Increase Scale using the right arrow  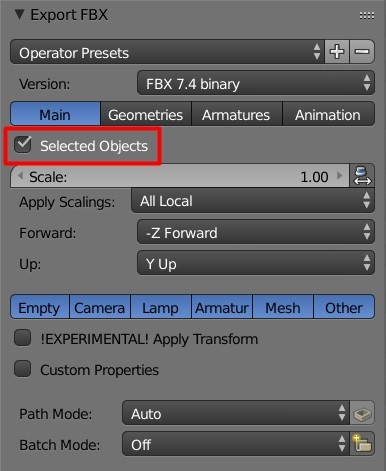click(x=340, y=176)
